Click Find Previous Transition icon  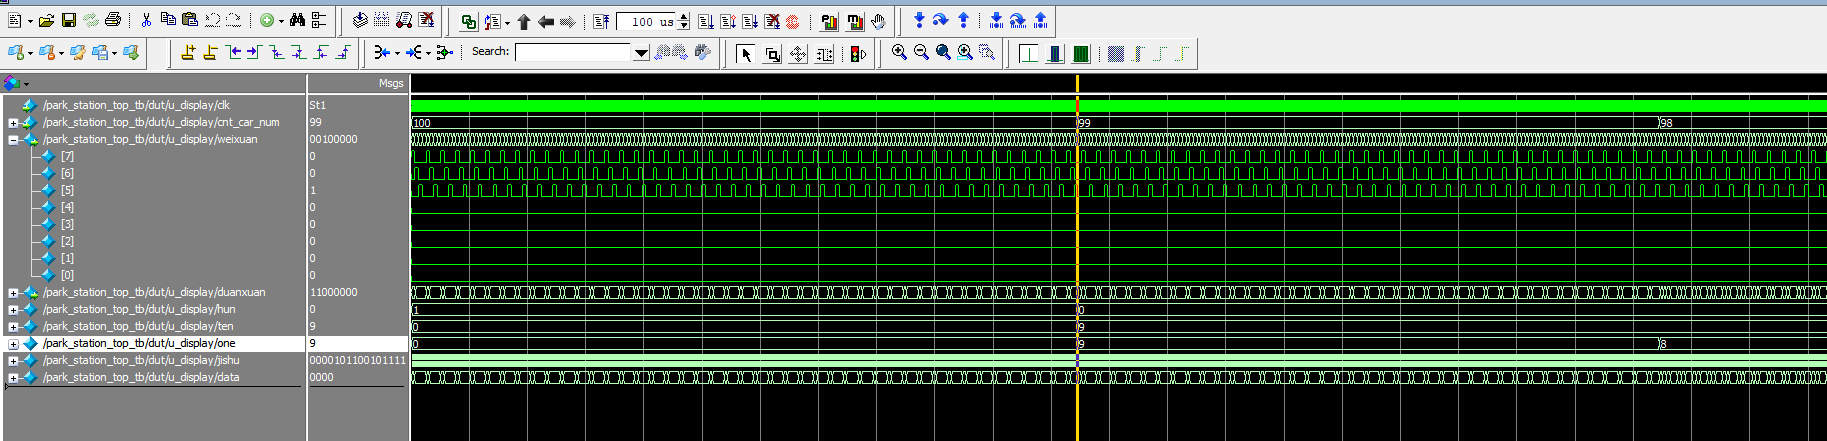(x=234, y=52)
